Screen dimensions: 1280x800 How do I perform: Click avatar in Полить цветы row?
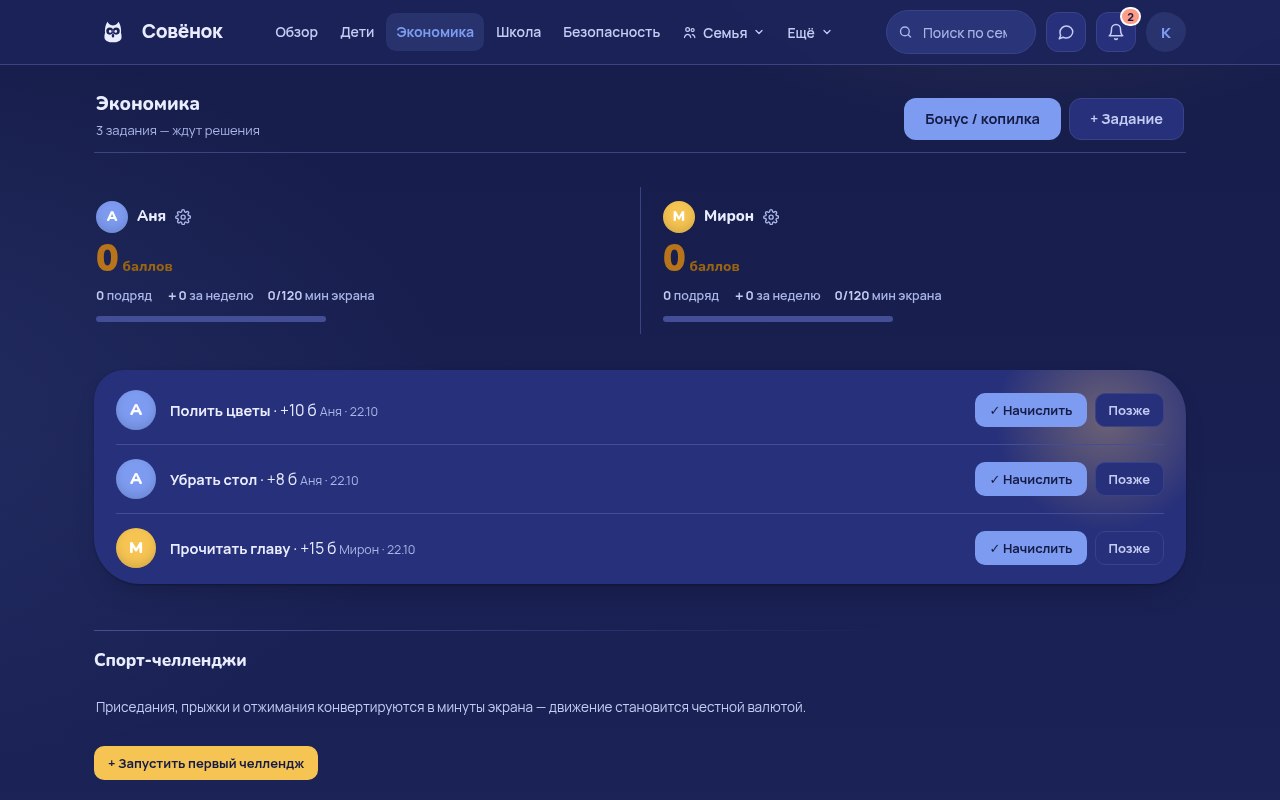(136, 410)
